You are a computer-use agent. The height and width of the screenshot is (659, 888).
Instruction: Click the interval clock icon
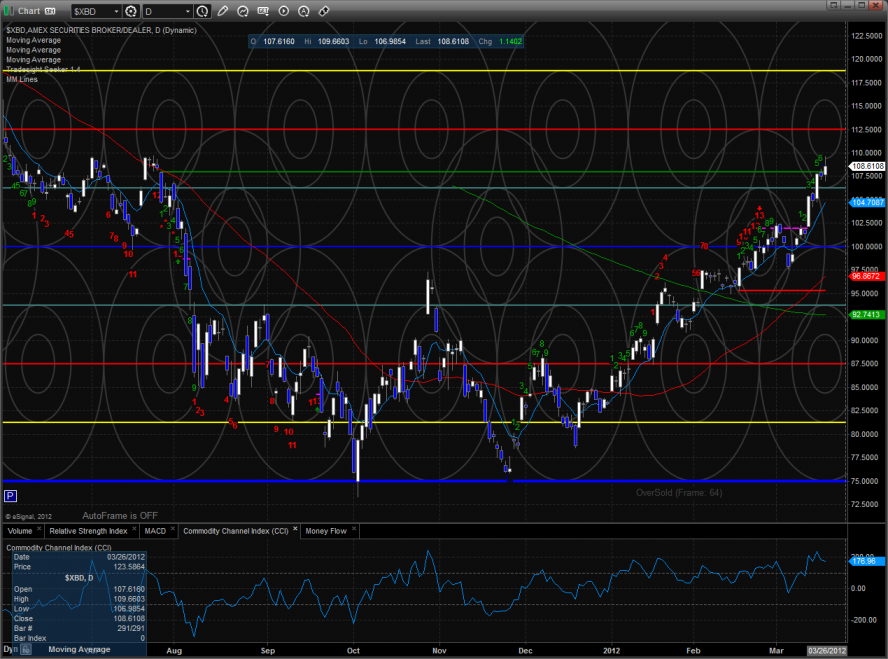coord(202,11)
